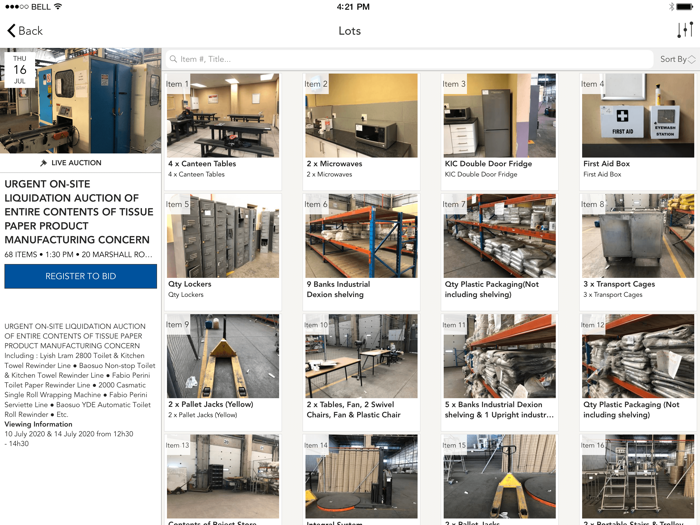Focus the Item #, Title search field
The height and width of the screenshot is (525, 700).
tap(409, 59)
